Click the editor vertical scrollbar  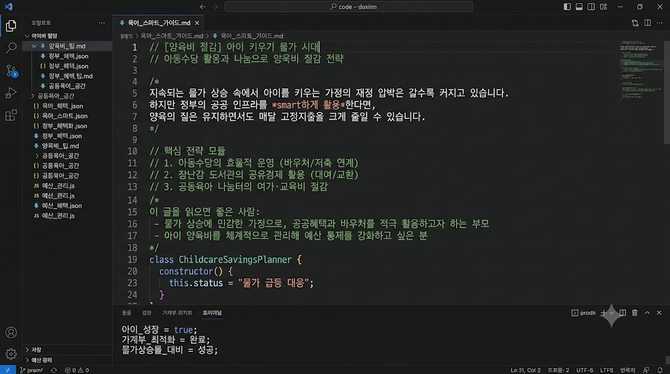pyautogui.click(x=667, y=92)
